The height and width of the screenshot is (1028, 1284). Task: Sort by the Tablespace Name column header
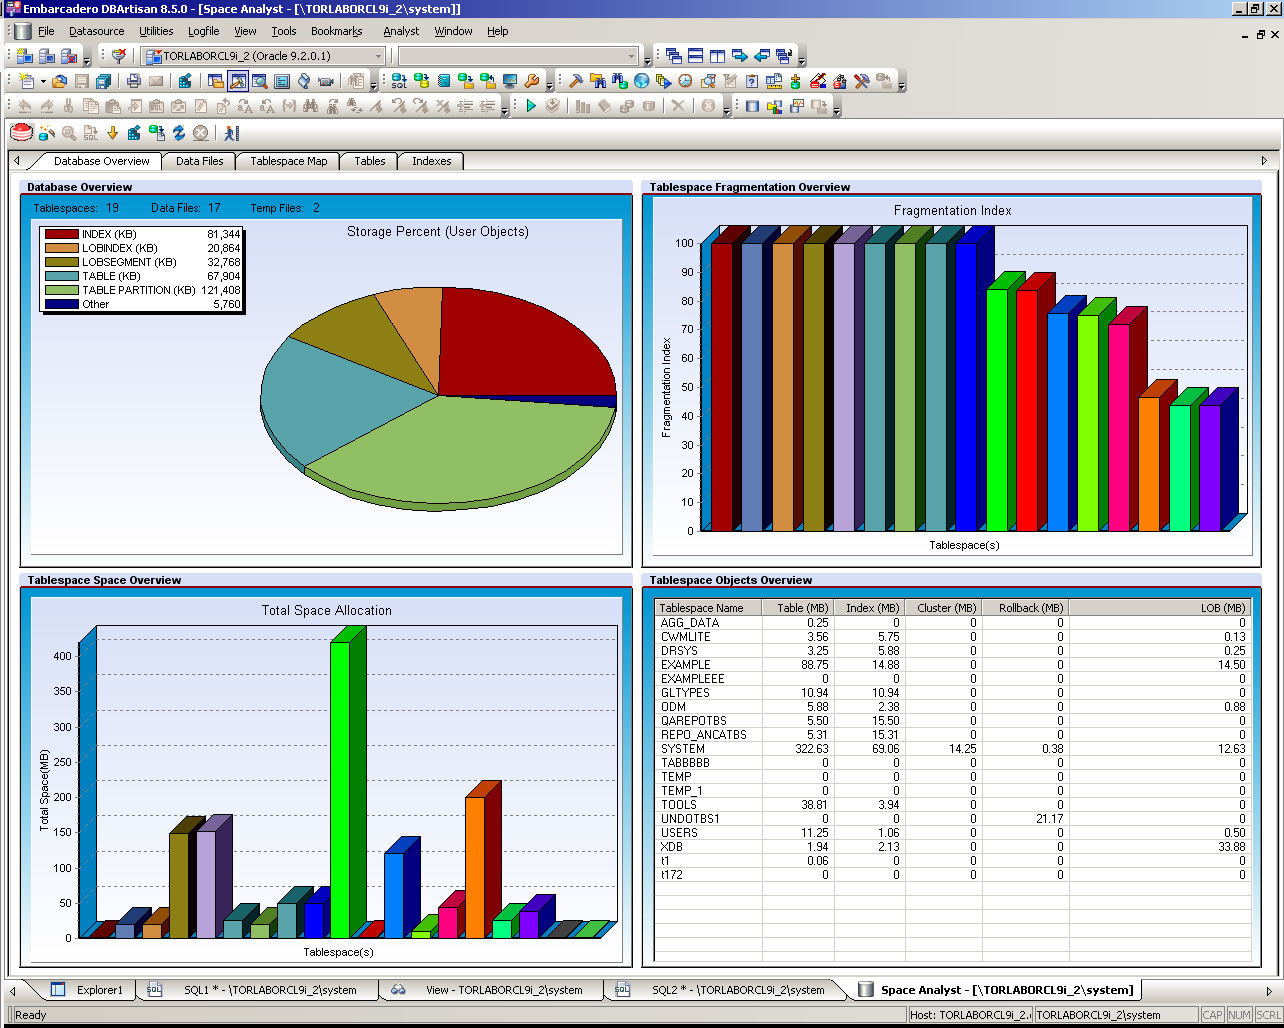click(709, 608)
